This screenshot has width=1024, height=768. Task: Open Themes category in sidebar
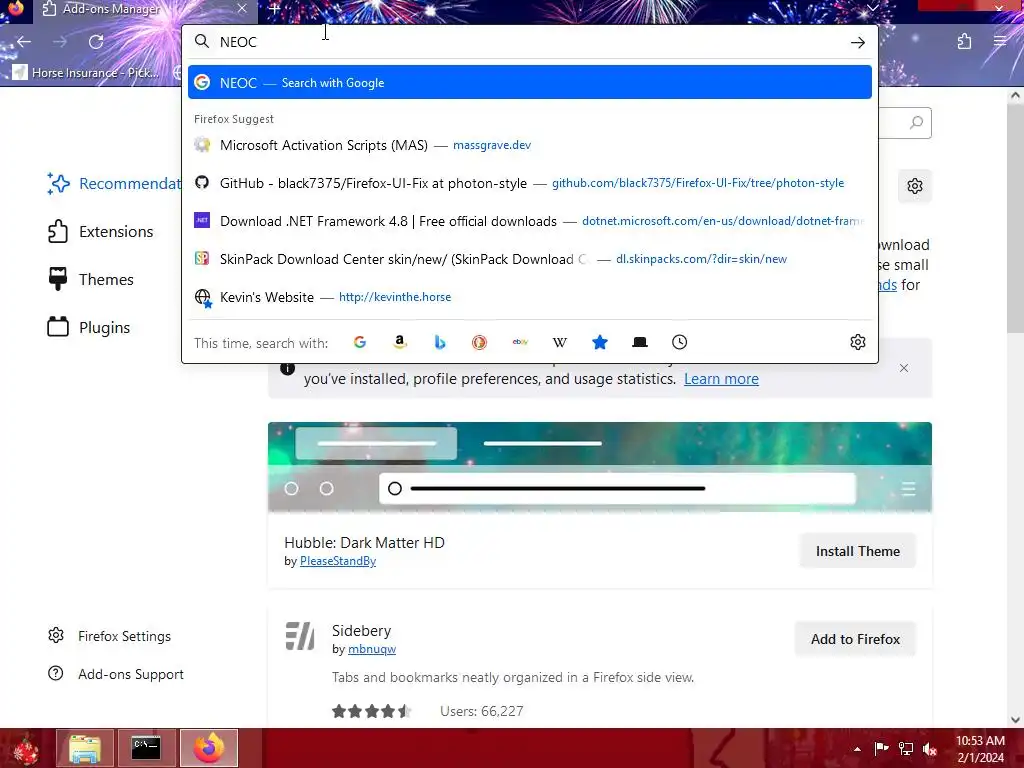pos(91,280)
